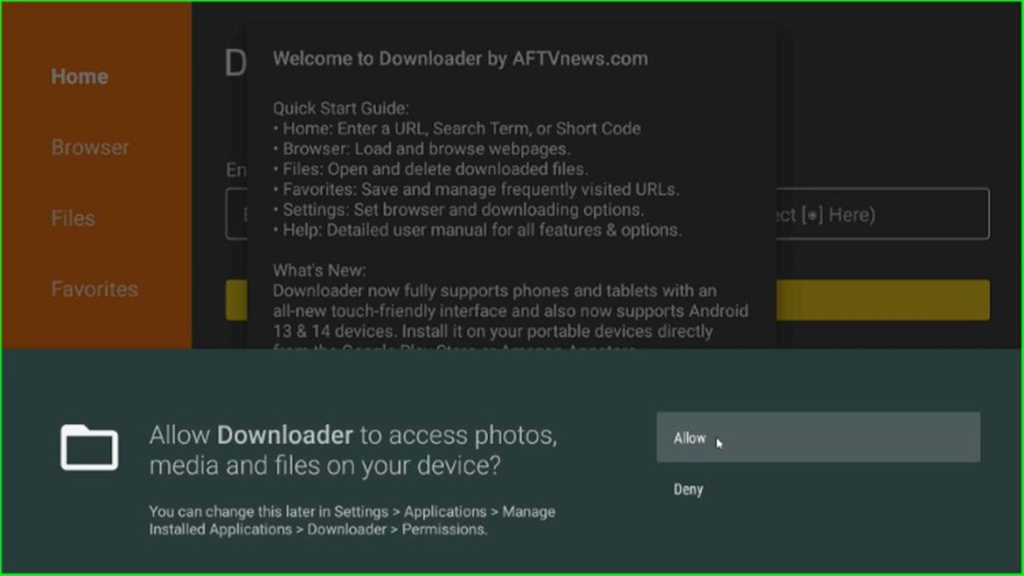Open the Home section in sidebar

80,76
